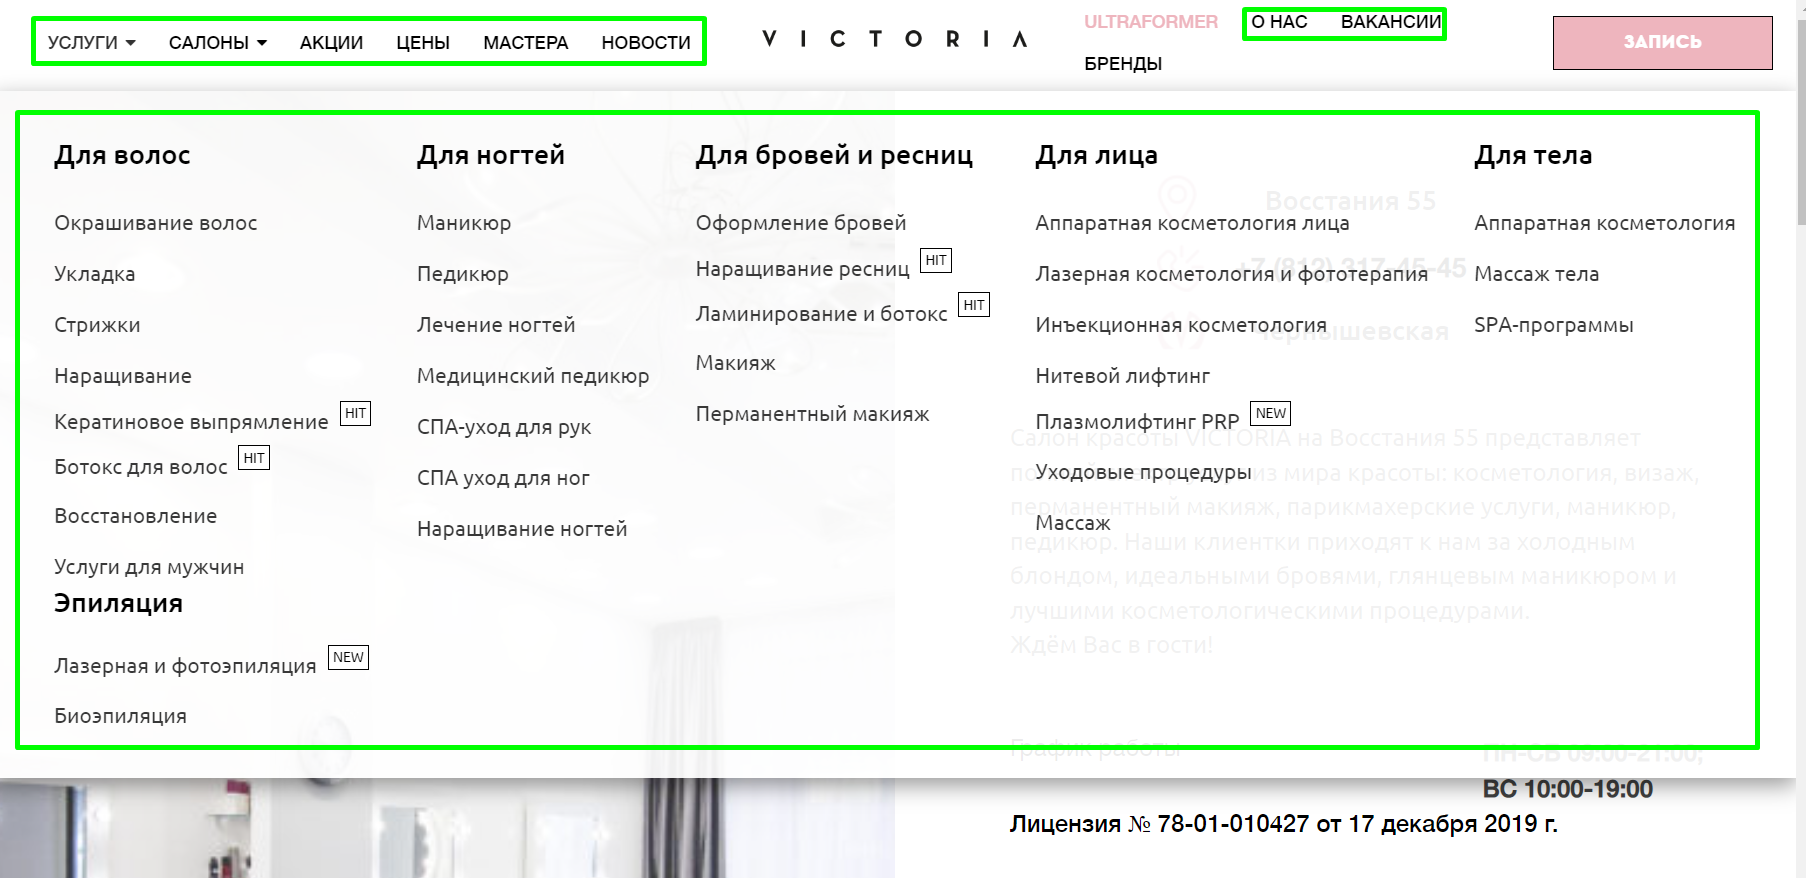This screenshot has width=1806, height=878.
Task: Open the Для волос category heading
Action: [122, 155]
